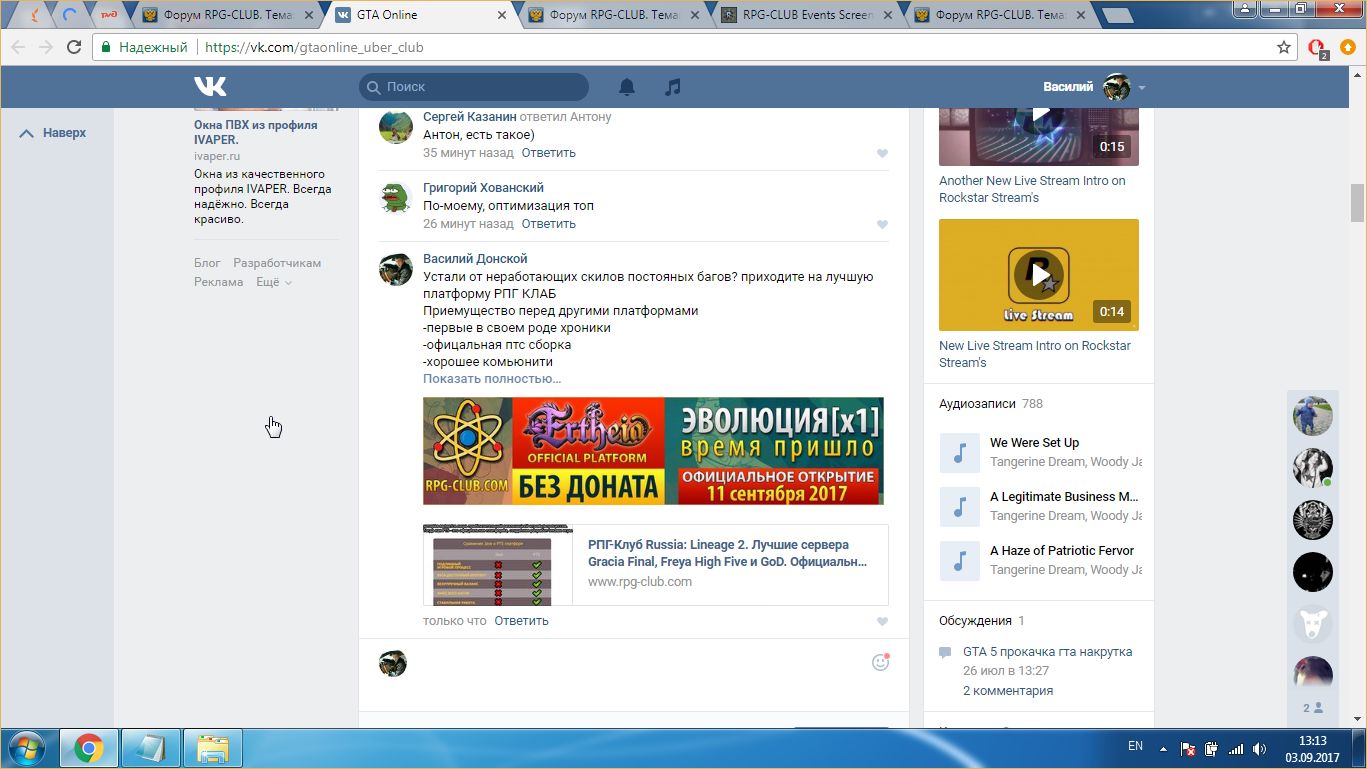The width and height of the screenshot is (1367, 769).
Task: Bookmark the page with the star icon
Action: pos(1284,47)
